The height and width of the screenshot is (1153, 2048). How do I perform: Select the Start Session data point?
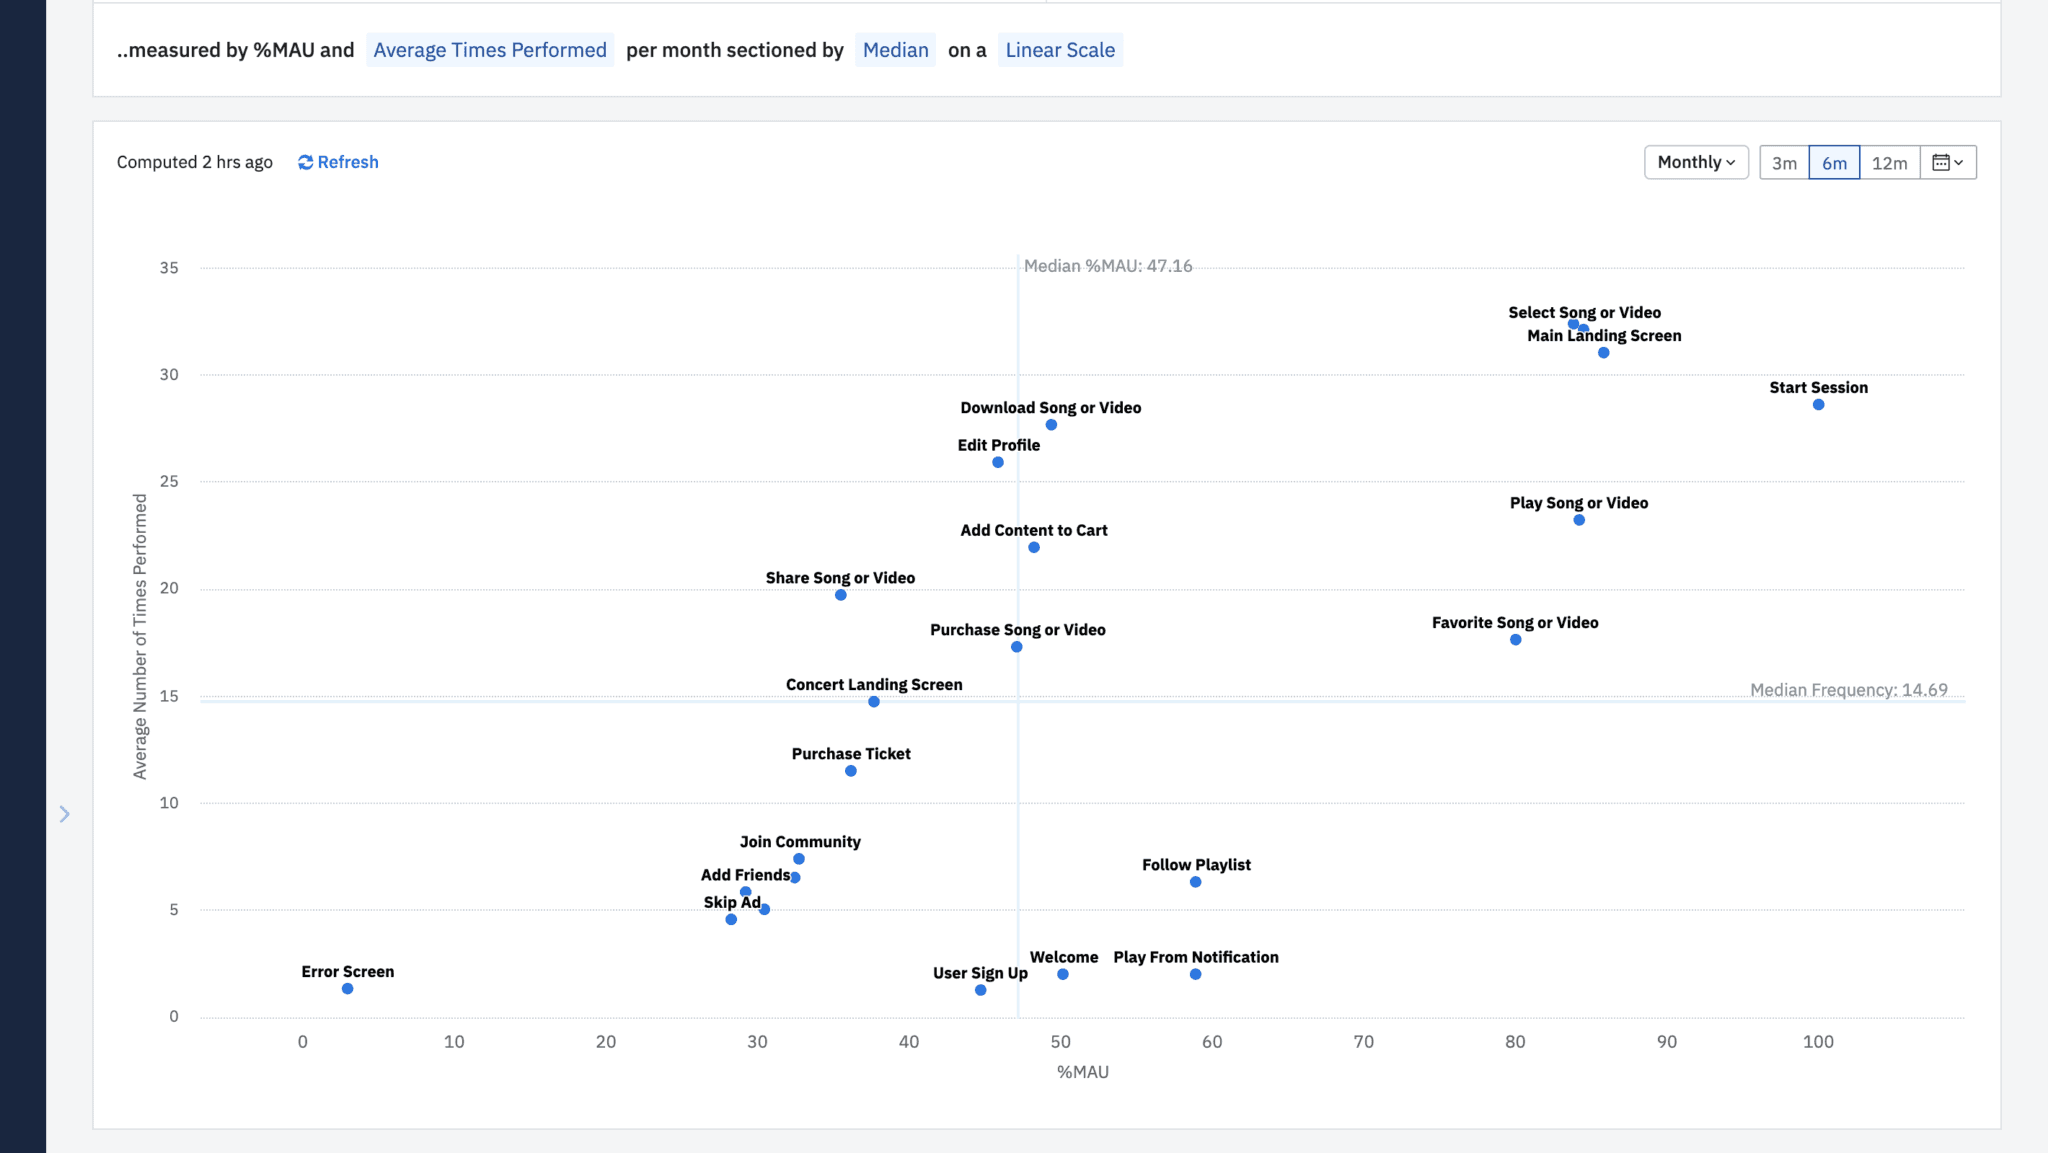1817,404
